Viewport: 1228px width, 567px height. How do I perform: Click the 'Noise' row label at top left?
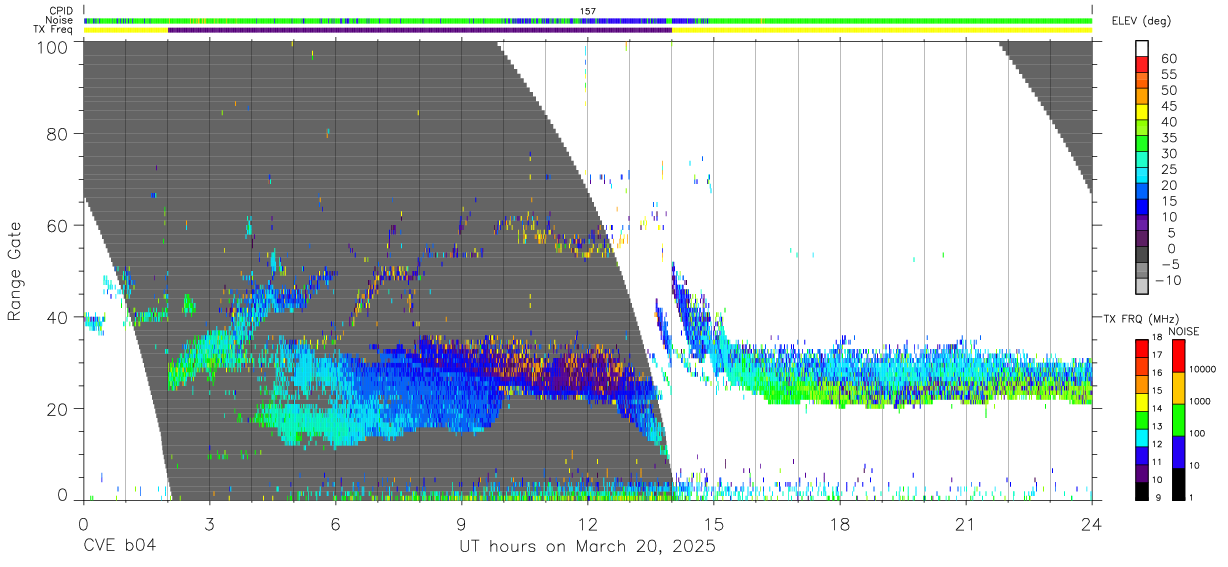click(59, 20)
